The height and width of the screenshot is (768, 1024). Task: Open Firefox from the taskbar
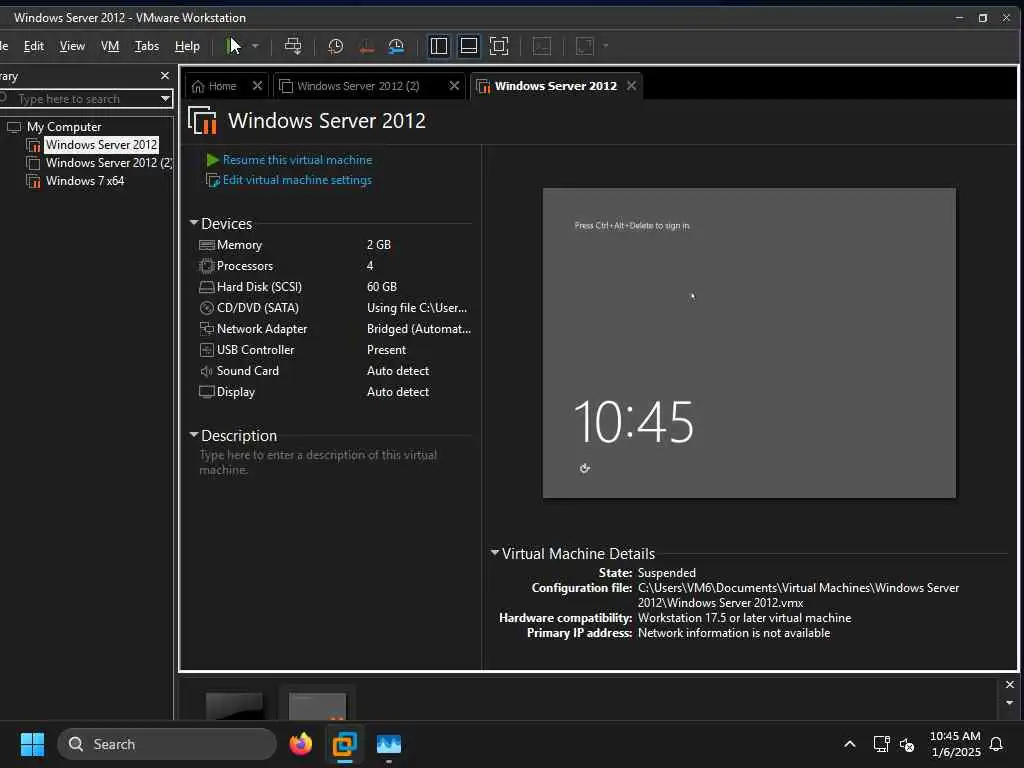(x=300, y=744)
